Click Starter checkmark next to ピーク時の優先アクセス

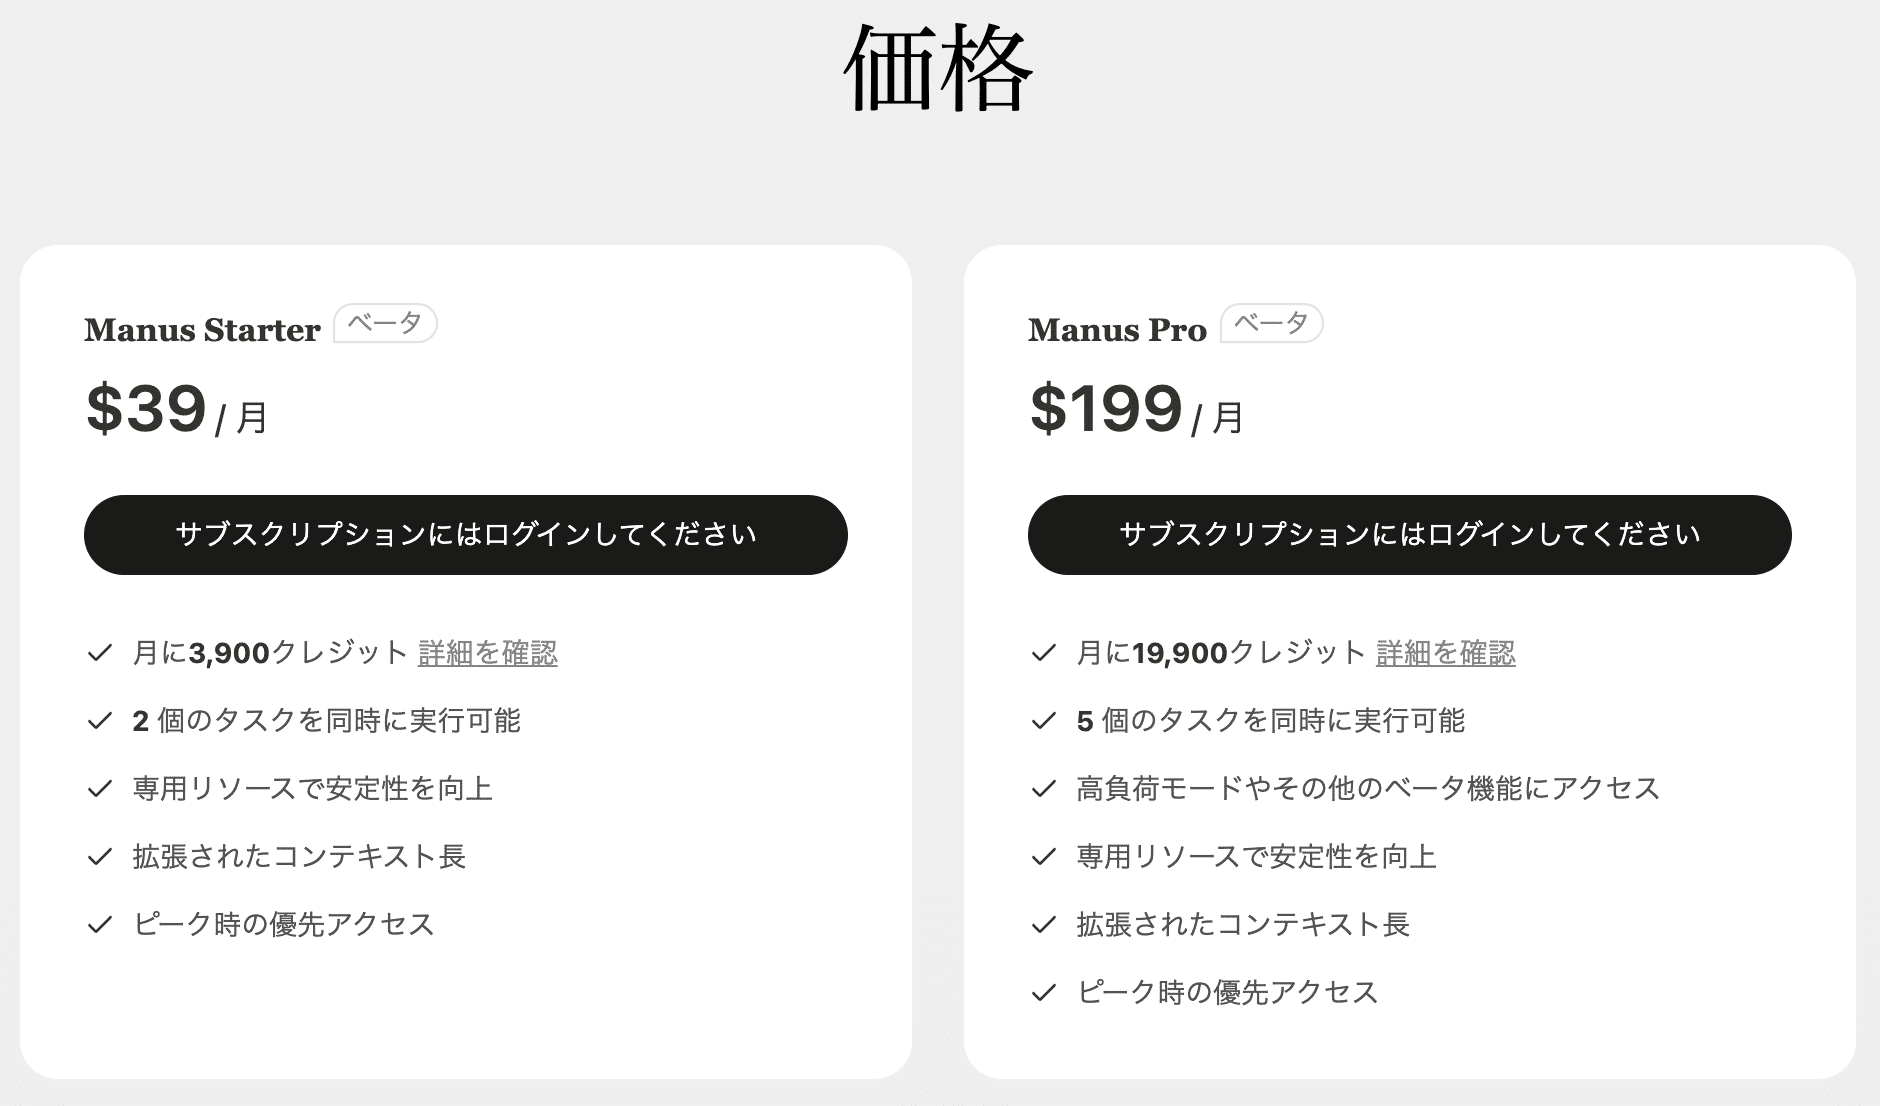100,925
